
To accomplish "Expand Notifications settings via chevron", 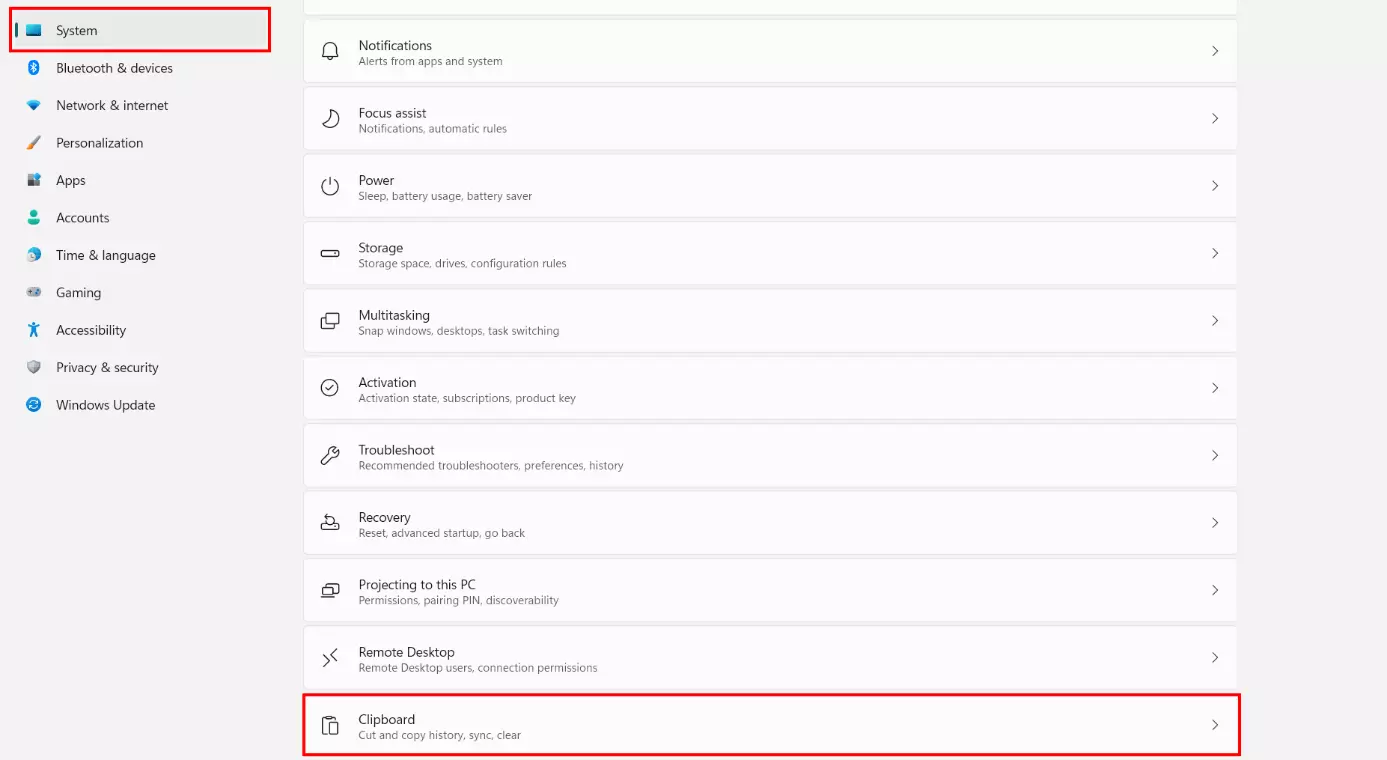I will click(1215, 51).
